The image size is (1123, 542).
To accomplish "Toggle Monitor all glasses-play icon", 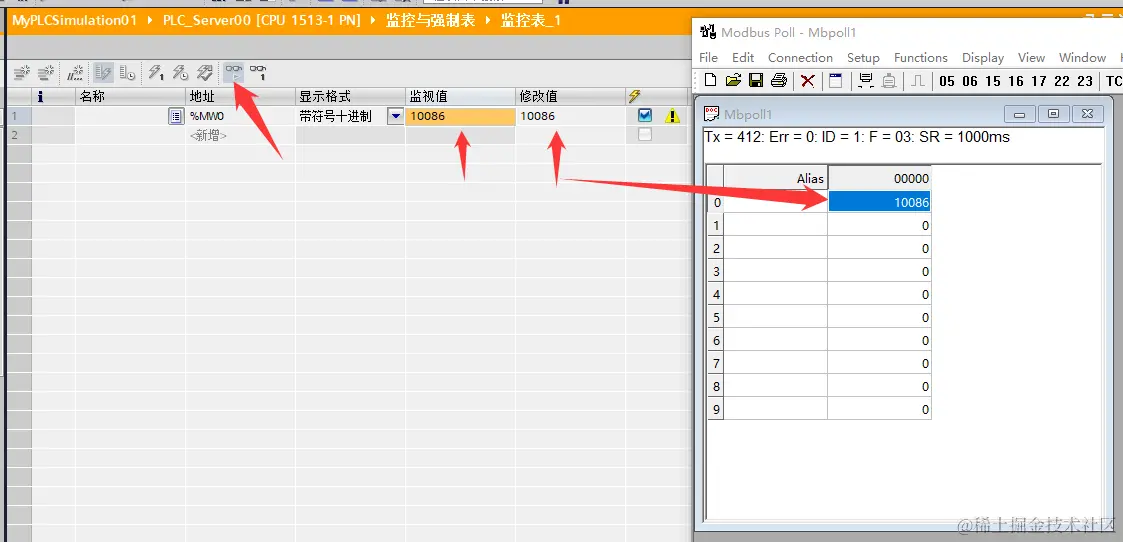I will (233, 72).
